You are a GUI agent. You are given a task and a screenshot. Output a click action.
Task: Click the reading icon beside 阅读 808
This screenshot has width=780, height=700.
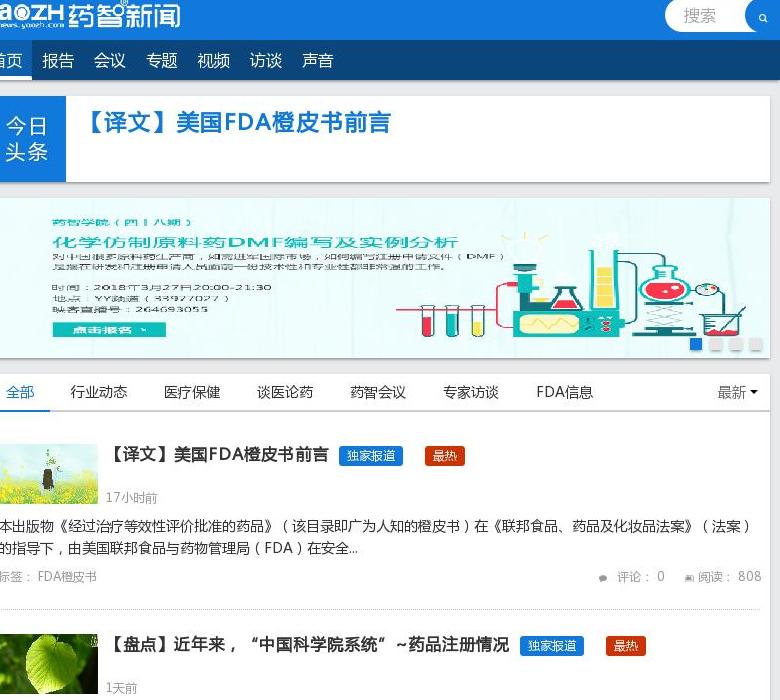tap(689, 578)
